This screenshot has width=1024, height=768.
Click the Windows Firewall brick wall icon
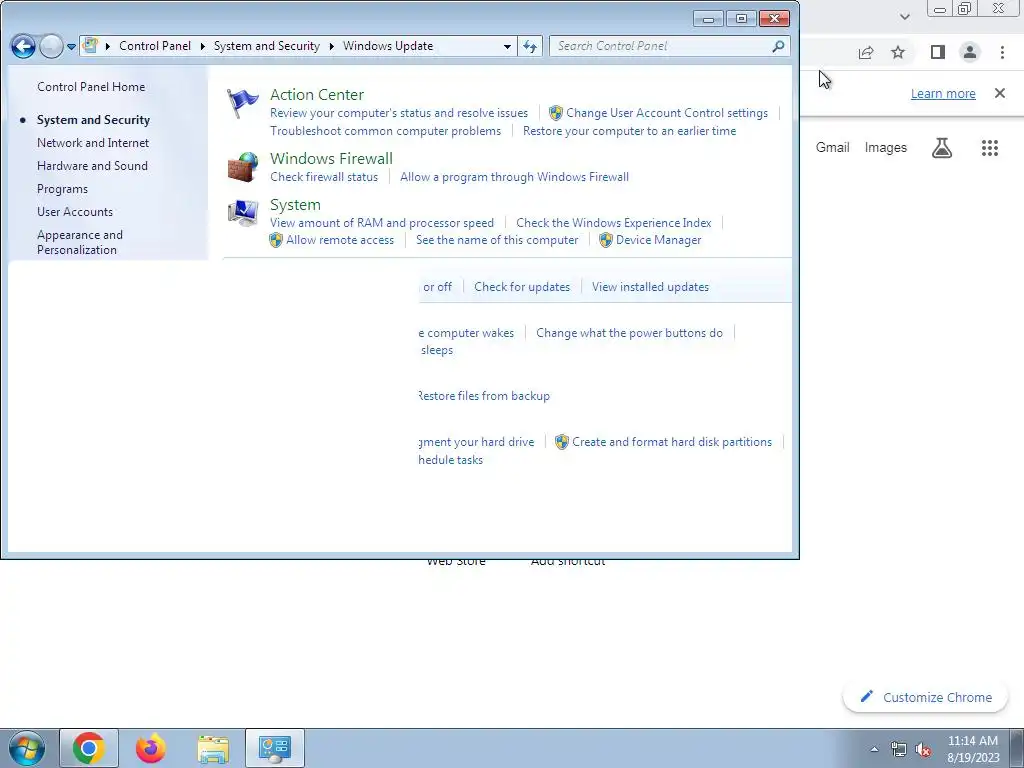click(242, 167)
